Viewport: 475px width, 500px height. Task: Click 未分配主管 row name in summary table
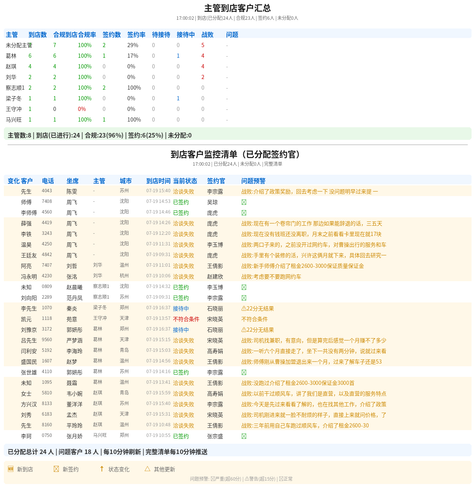(x=19, y=45)
